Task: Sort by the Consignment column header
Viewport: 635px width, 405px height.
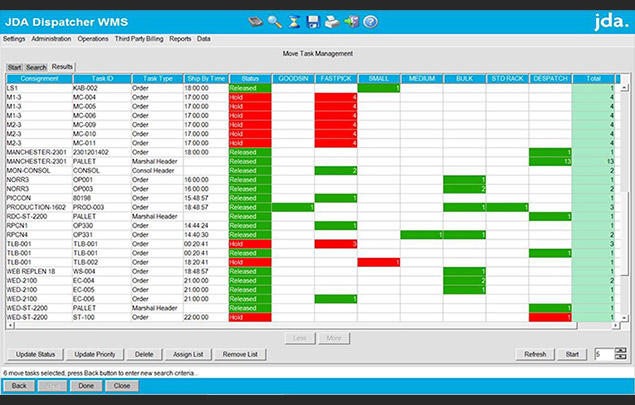Action: [39, 79]
